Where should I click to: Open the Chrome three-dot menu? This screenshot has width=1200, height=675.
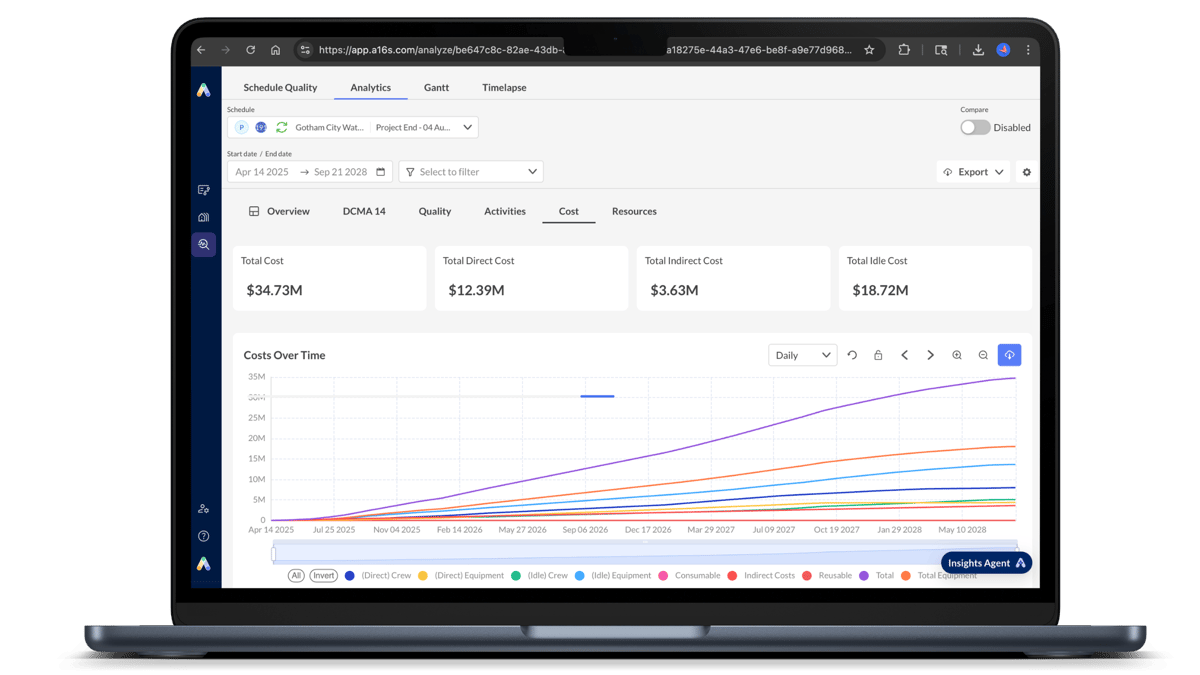coord(1027,50)
